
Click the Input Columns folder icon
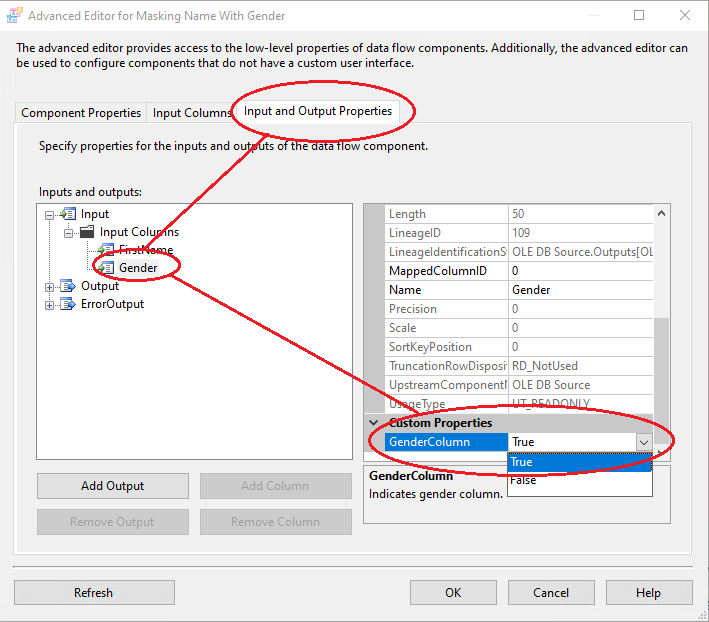coord(87,232)
